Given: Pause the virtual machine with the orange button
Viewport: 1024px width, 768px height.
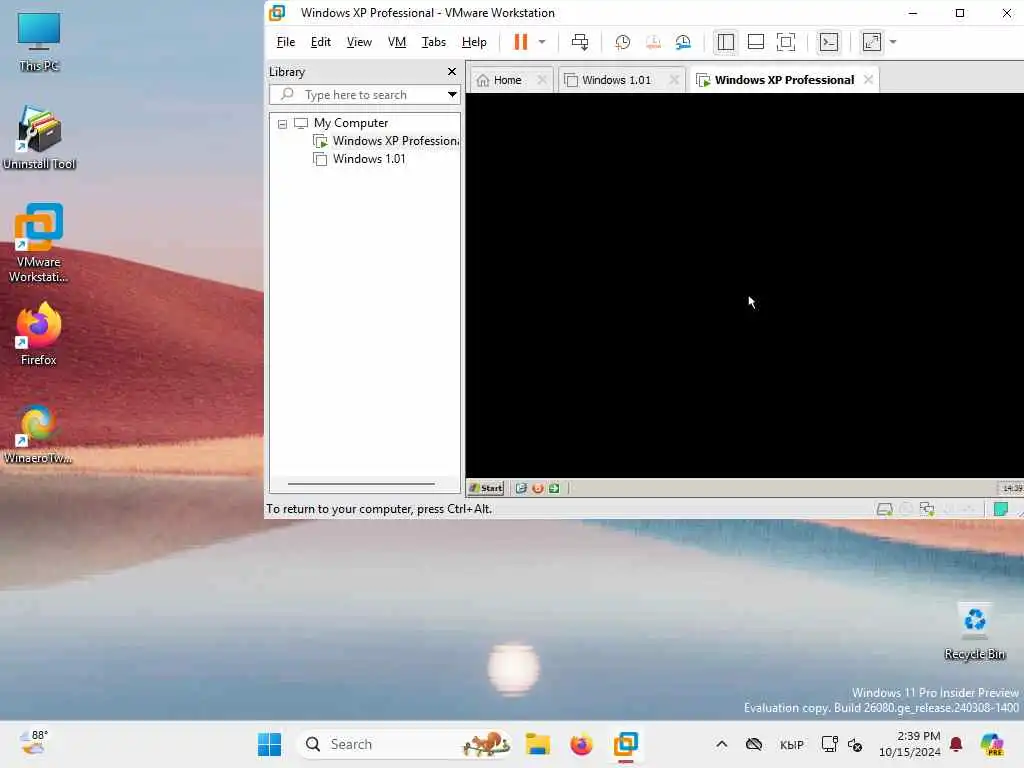Looking at the screenshot, I should (520, 42).
